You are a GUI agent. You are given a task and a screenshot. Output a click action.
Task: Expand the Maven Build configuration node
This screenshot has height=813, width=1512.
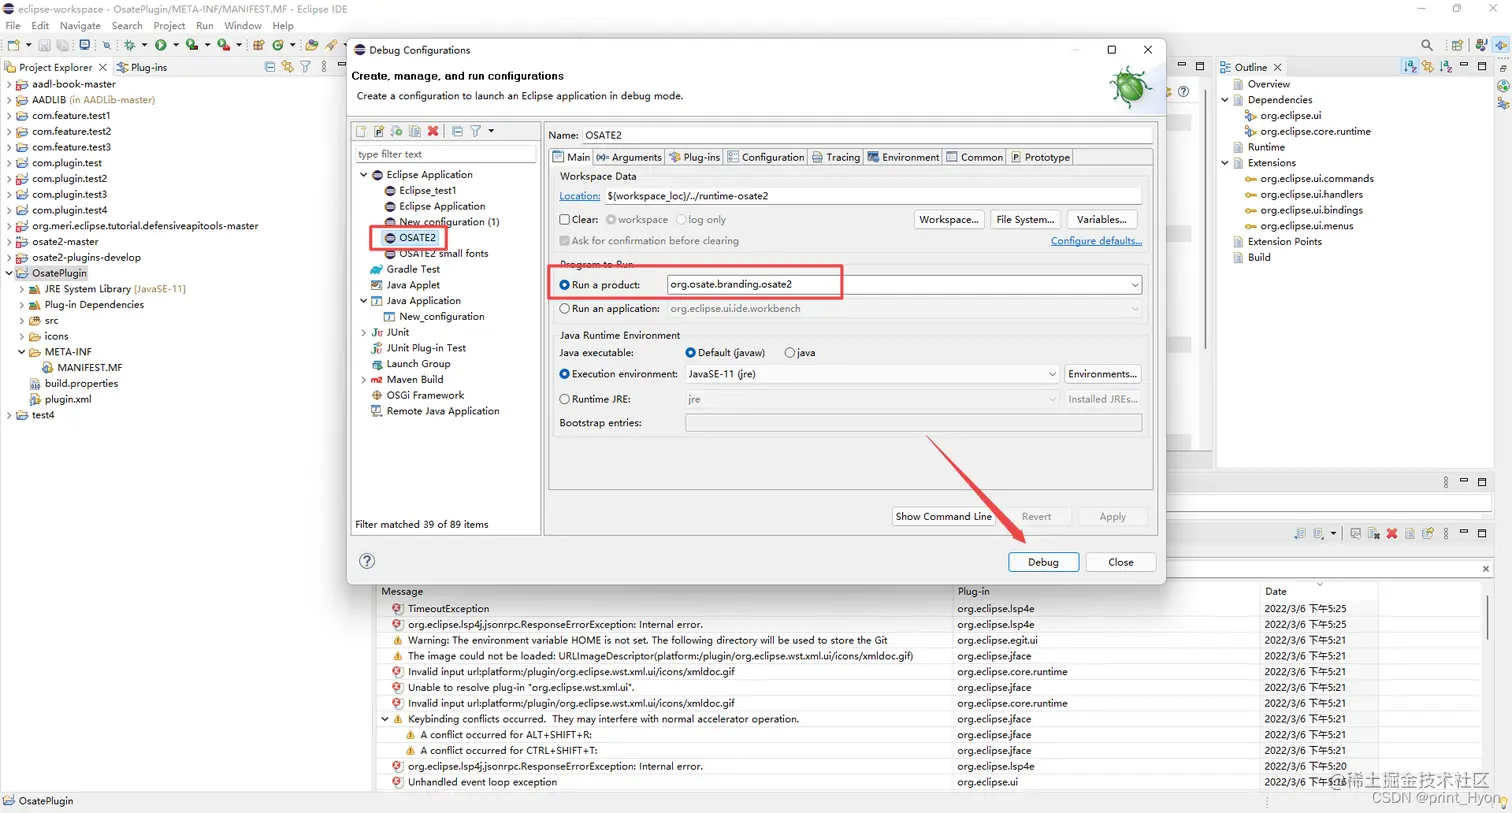[364, 380]
